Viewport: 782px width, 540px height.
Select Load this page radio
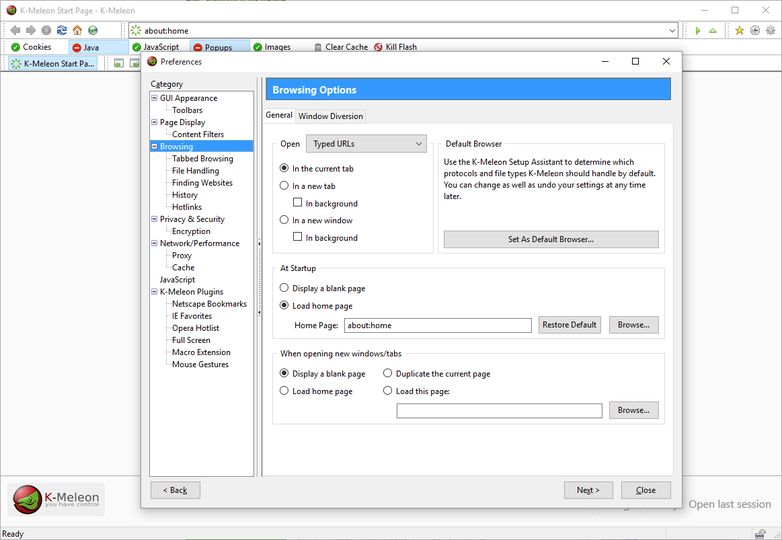(x=388, y=390)
